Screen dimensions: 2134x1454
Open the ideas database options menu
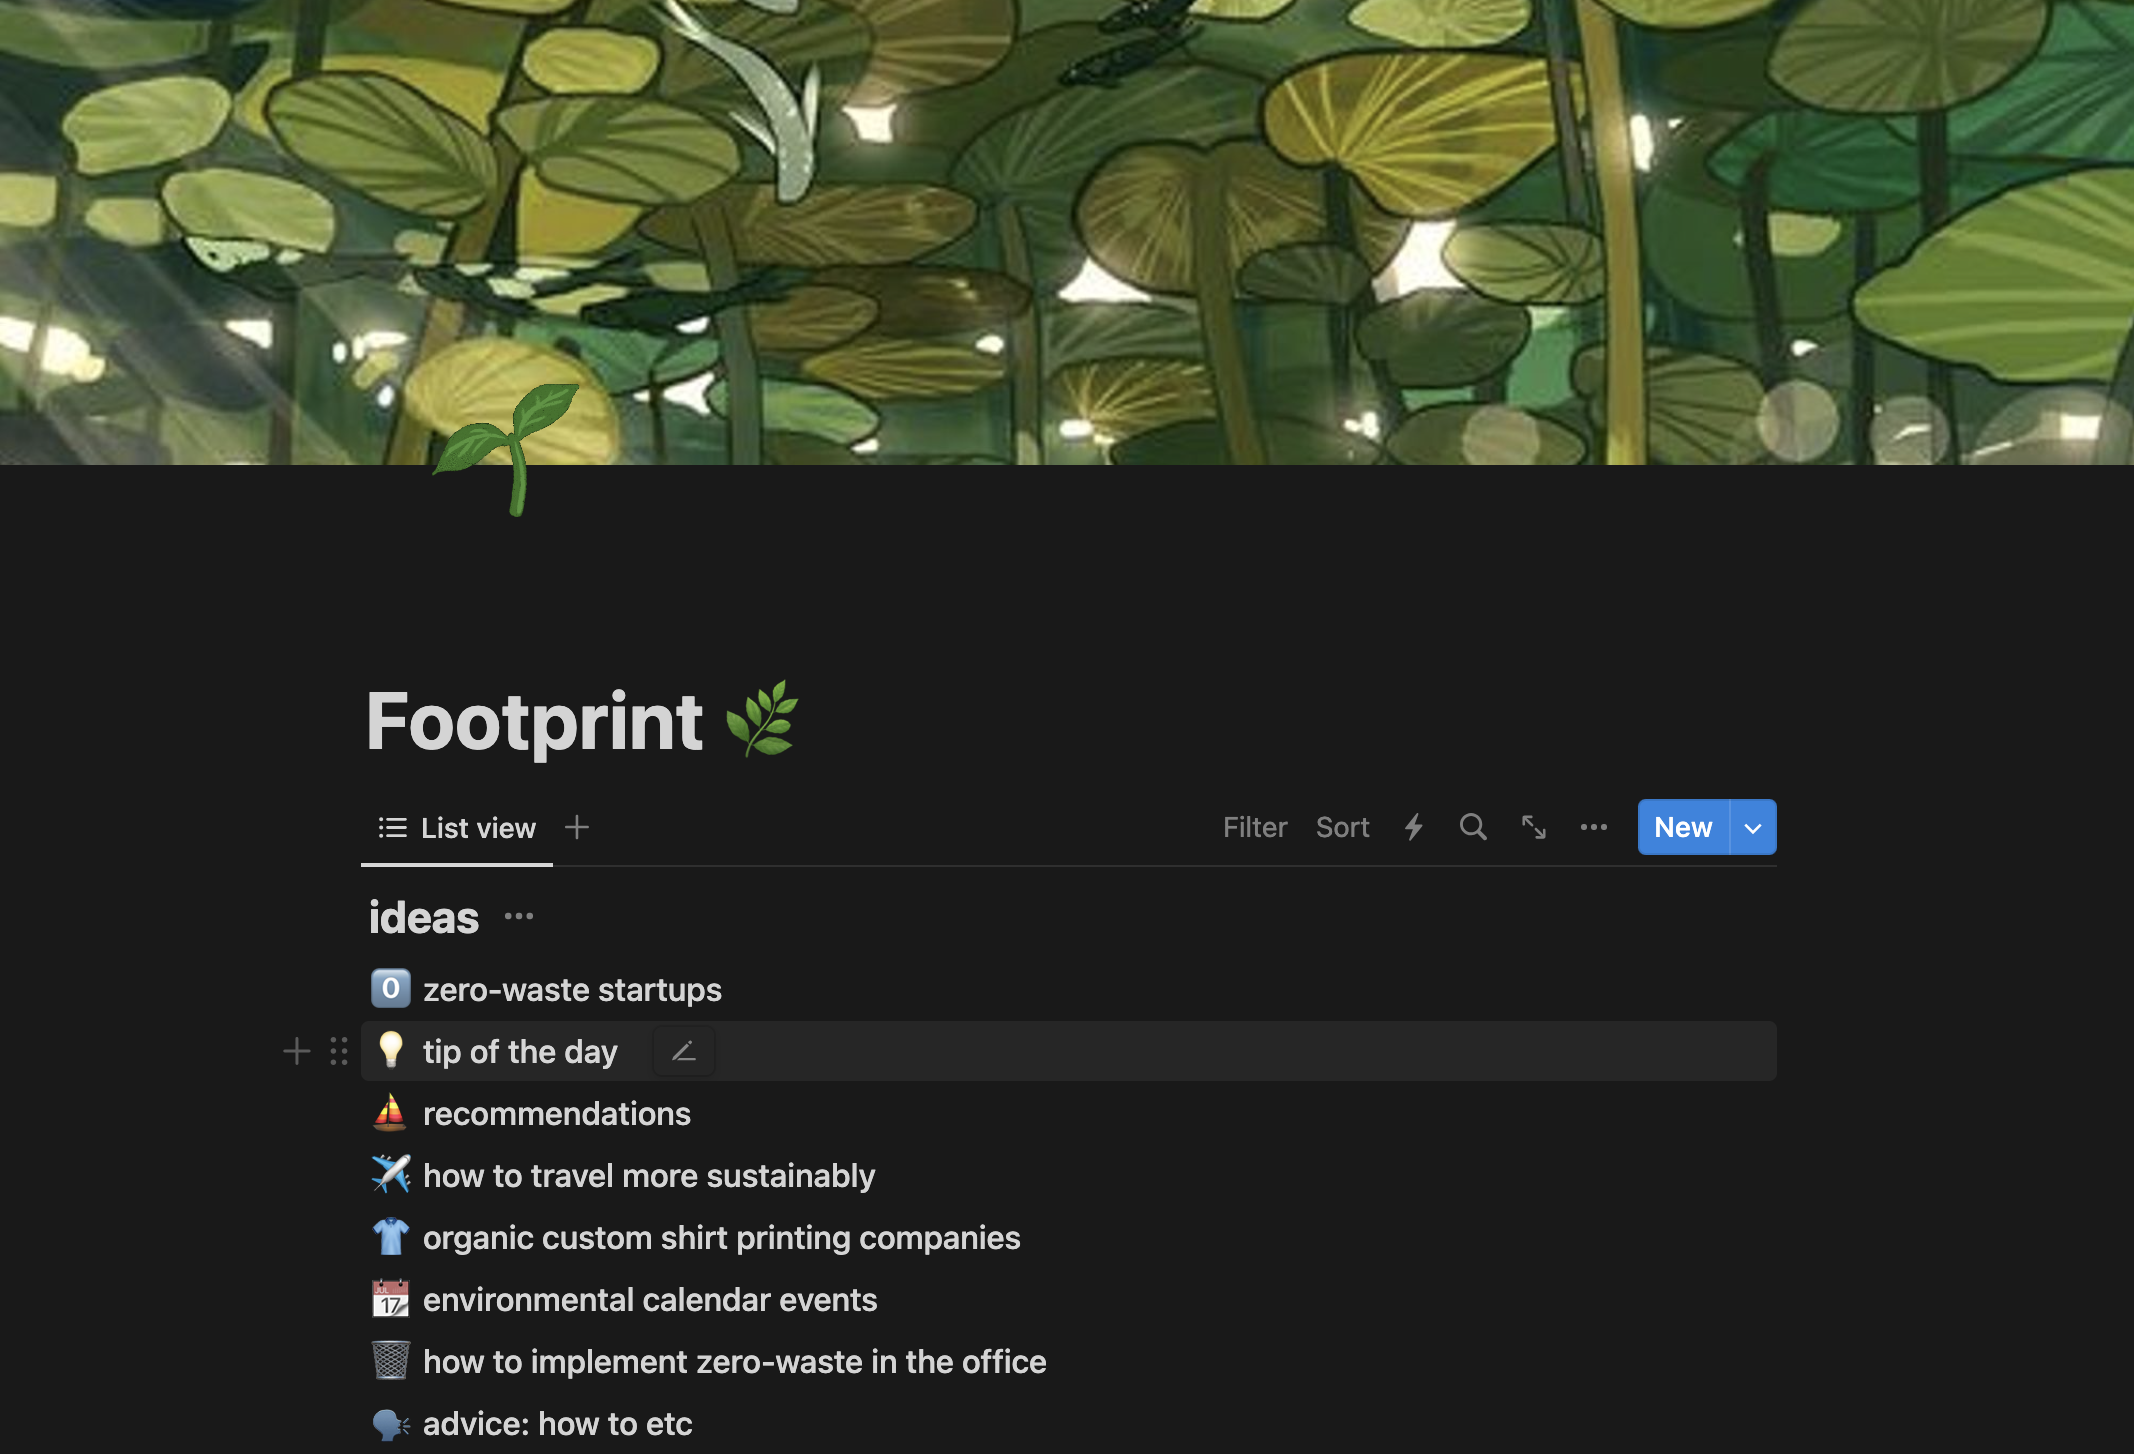(519, 916)
